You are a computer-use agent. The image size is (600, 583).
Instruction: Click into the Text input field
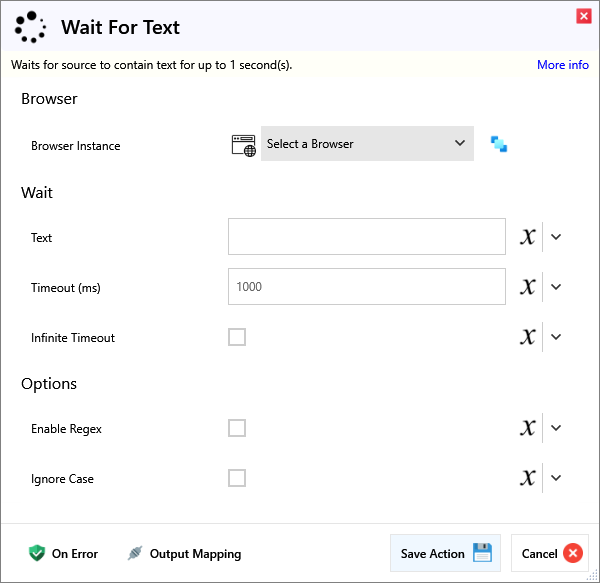pyautogui.click(x=366, y=237)
